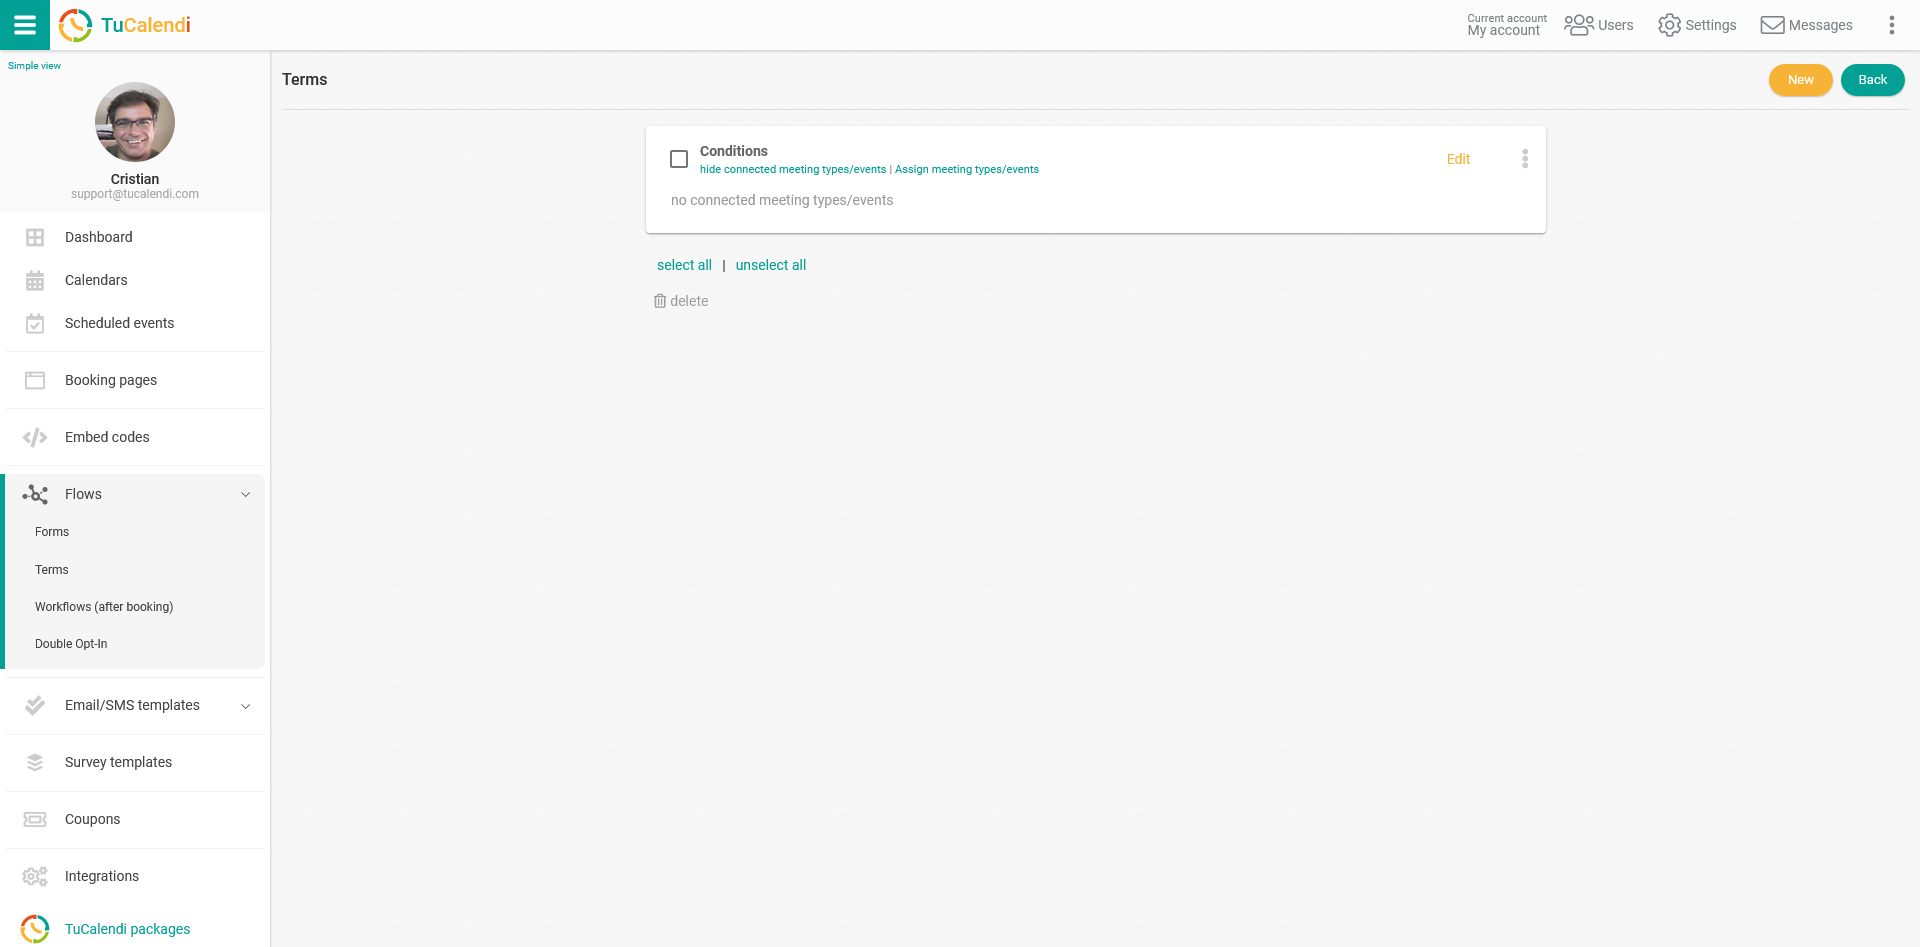Open Messages envelope icon
This screenshot has width=1920, height=947.
click(x=1772, y=25)
